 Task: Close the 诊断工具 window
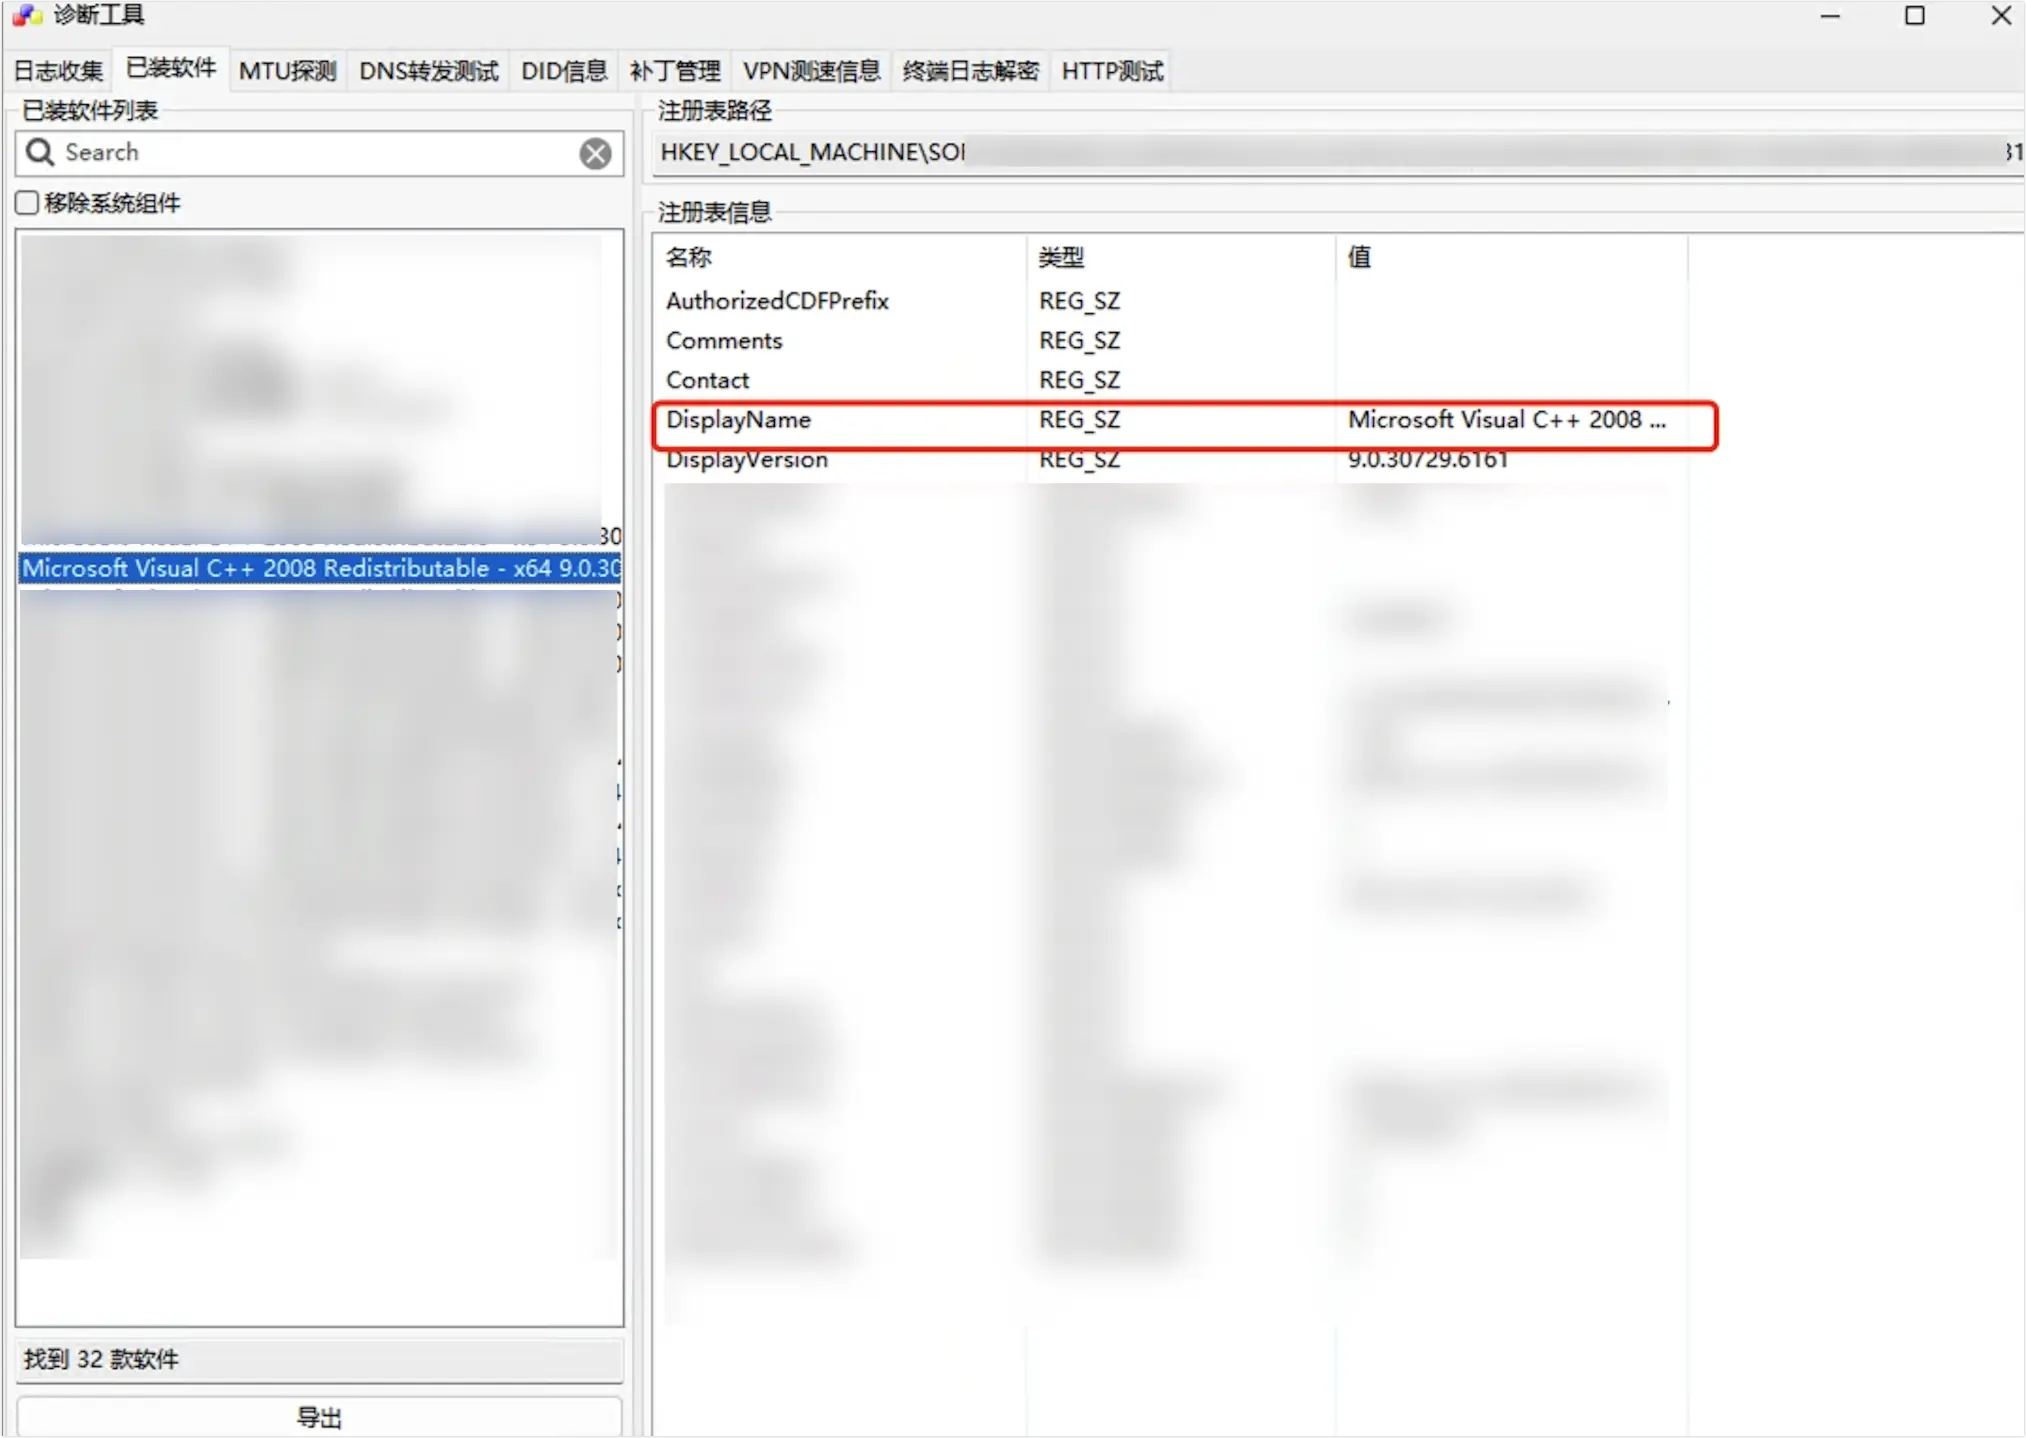coord(2001,16)
